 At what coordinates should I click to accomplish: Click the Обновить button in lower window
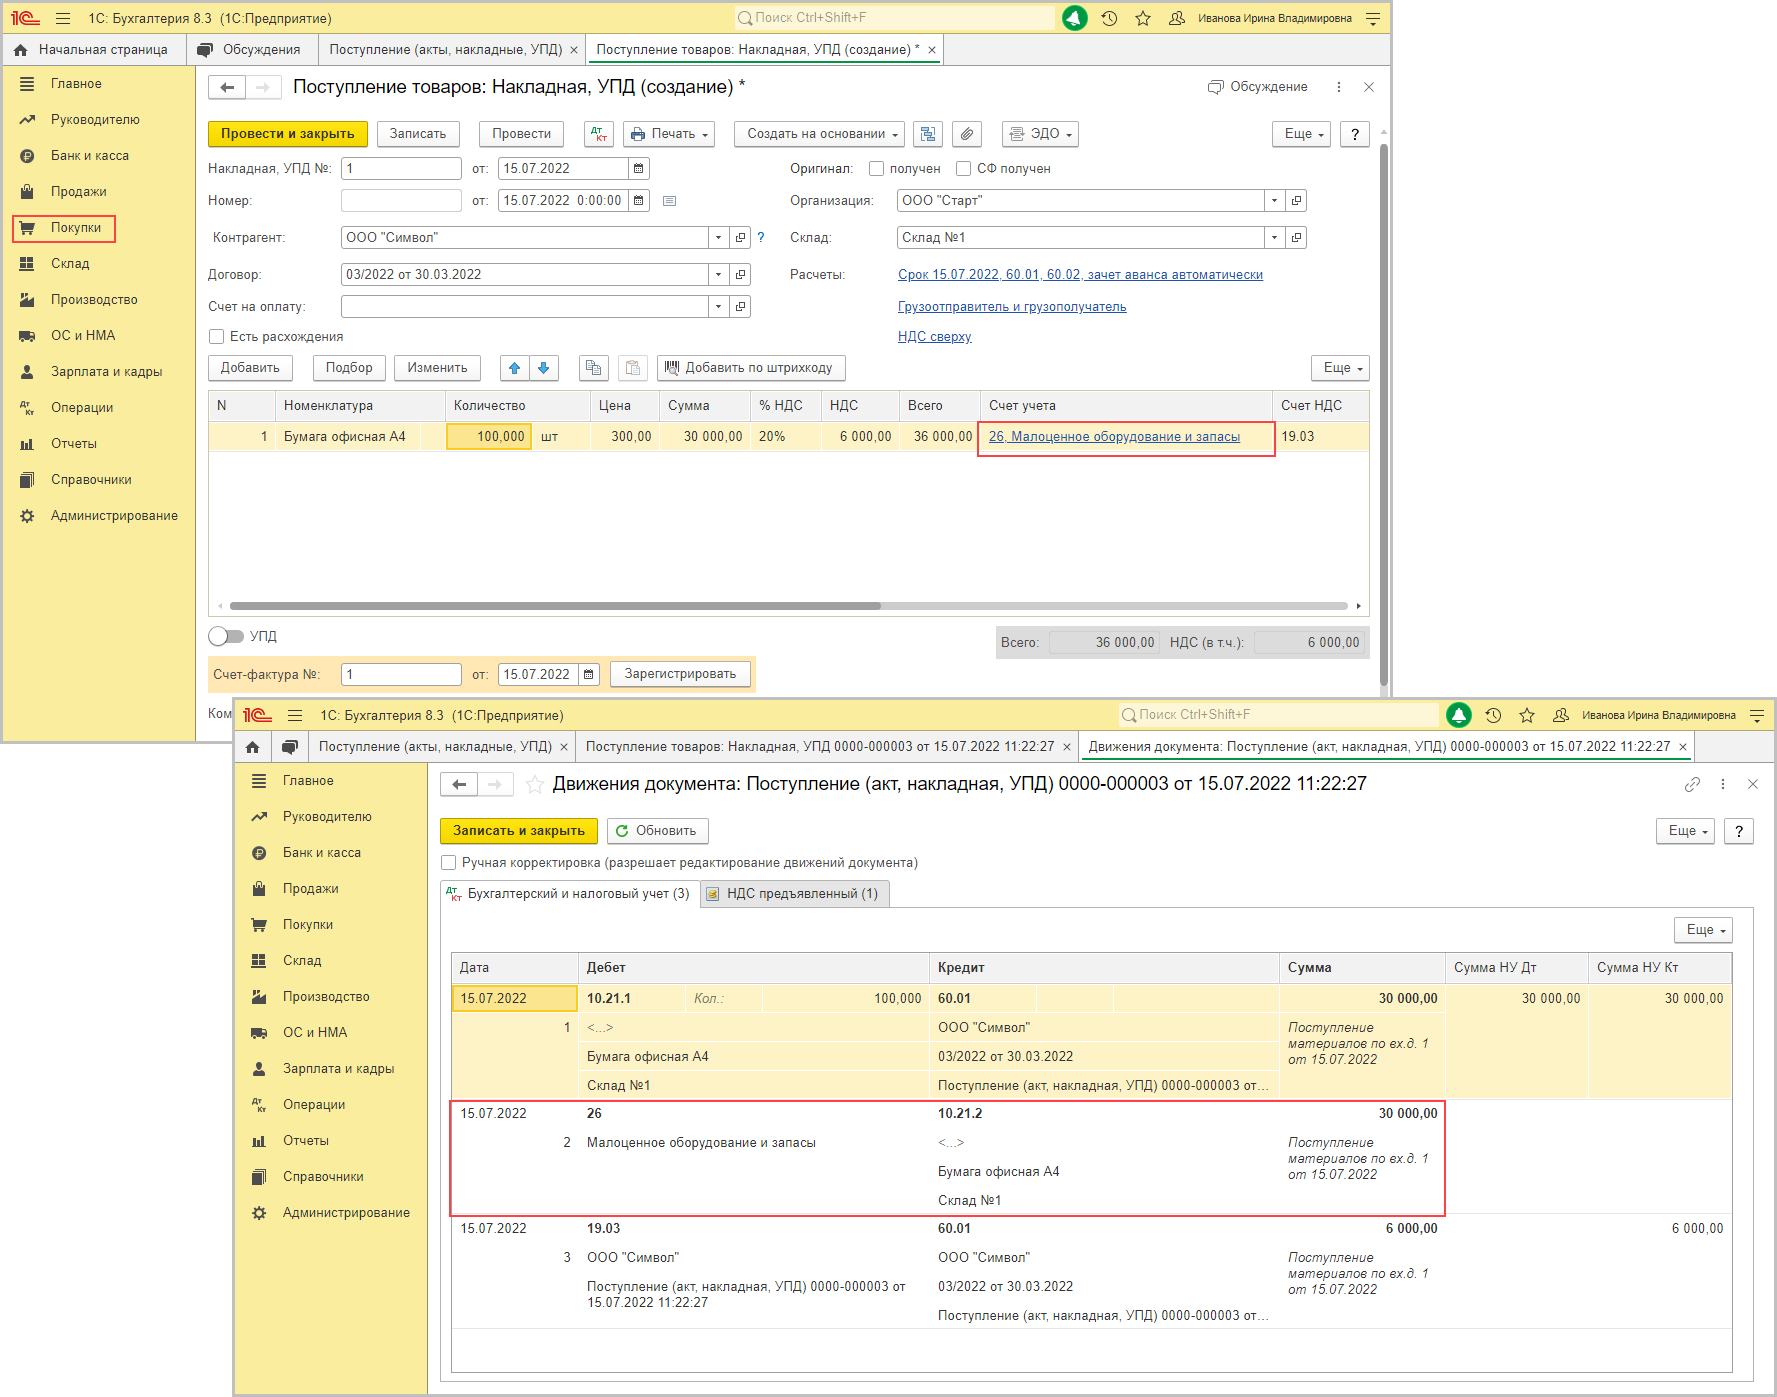[x=657, y=831]
